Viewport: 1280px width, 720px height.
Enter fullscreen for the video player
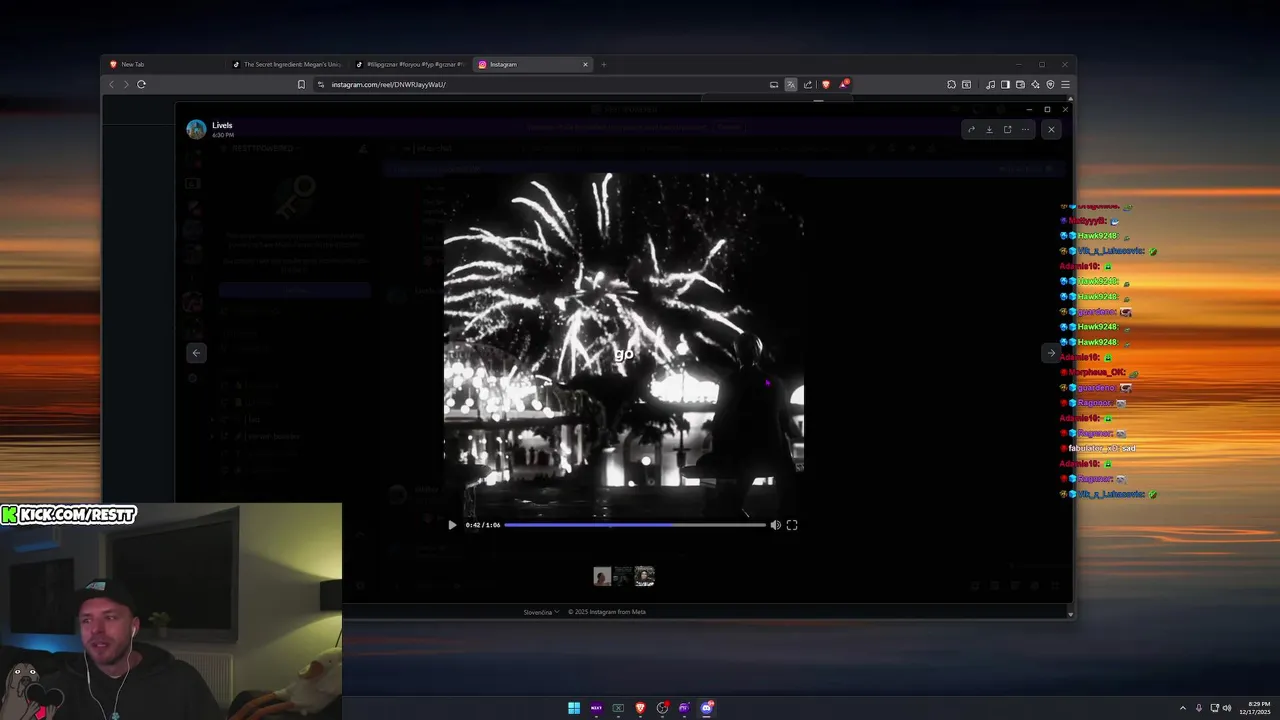coord(792,525)
